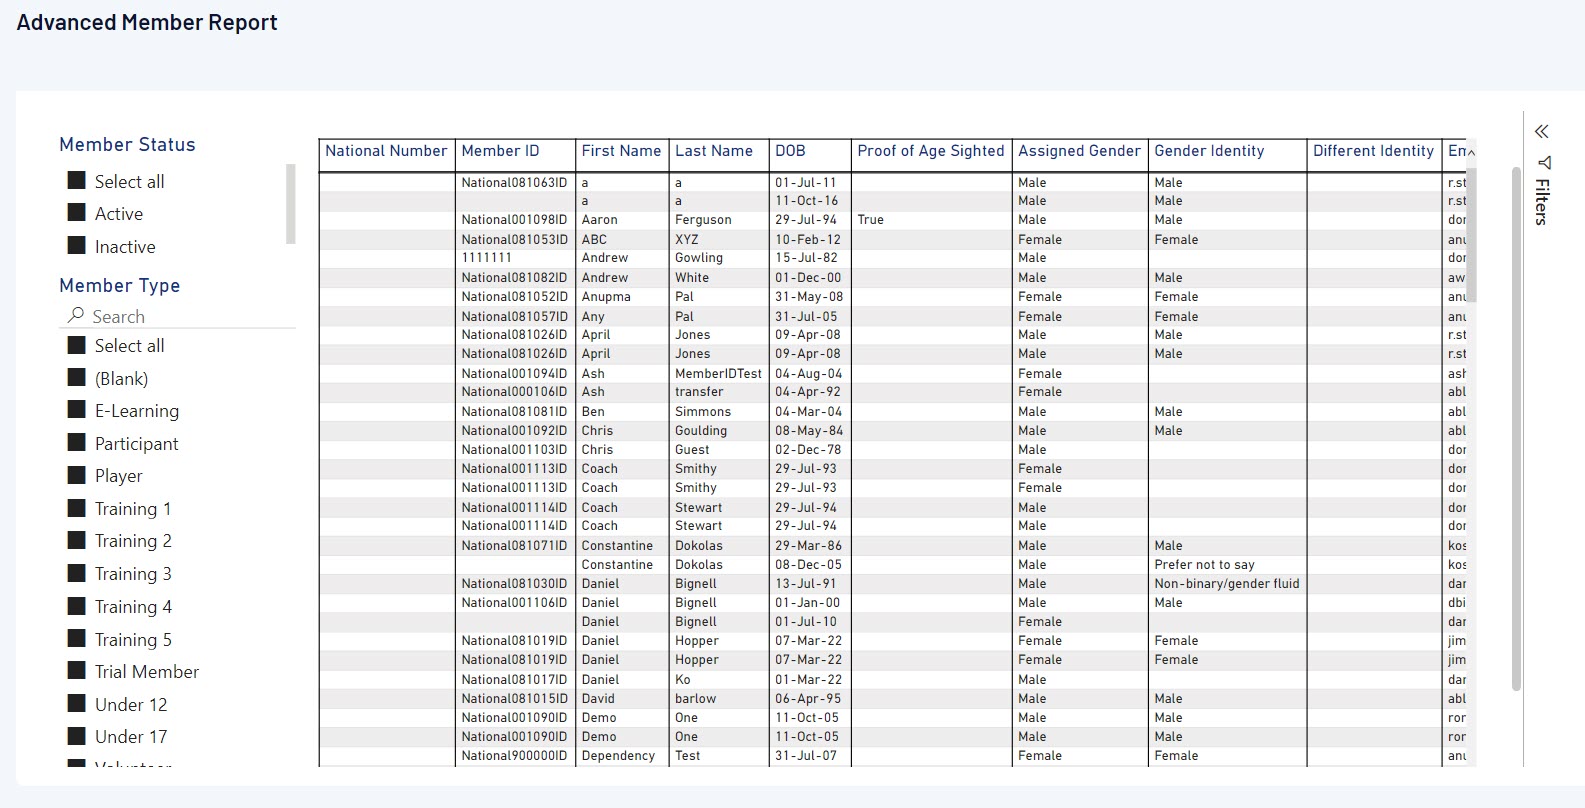Tick the Training 5 checkbox

(77, 638)
